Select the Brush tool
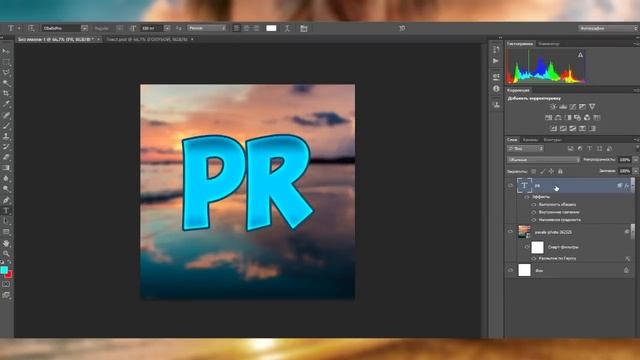This screenshot has width=640, height=360. (x=6, y=126)
